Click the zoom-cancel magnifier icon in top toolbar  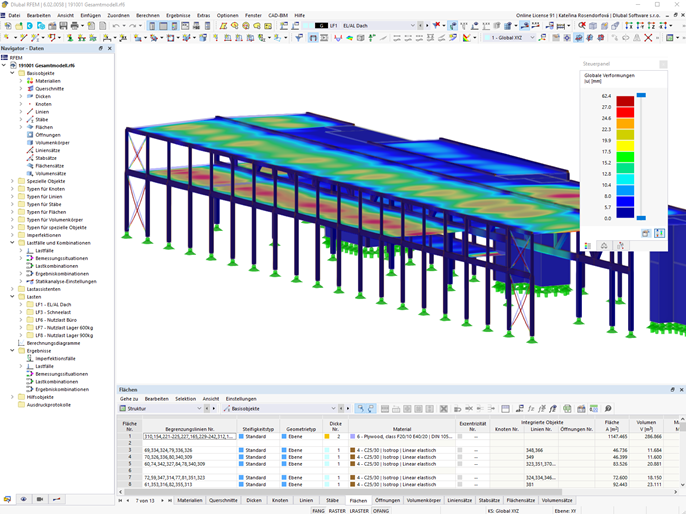pos(581,26)
